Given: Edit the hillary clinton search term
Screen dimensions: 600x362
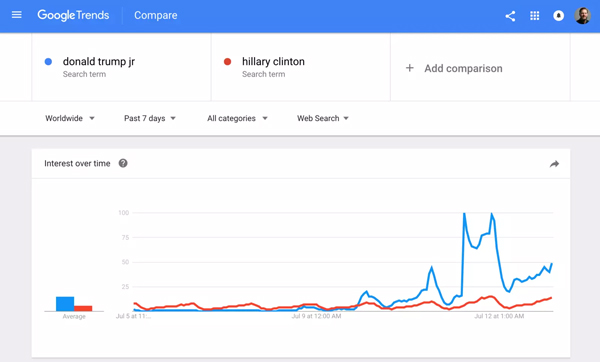Looking at the screenshot, I should (x=273, y=62).
